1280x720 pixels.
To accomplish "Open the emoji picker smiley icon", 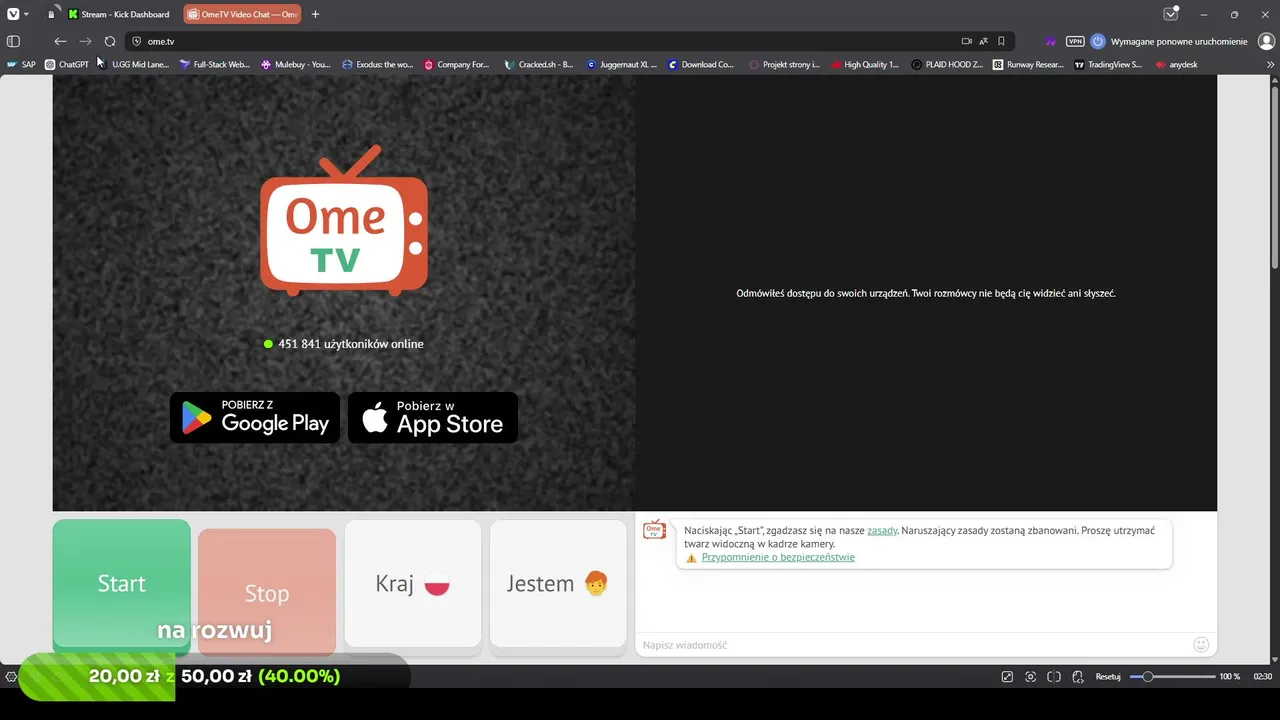I will [x=1201, y=645].
